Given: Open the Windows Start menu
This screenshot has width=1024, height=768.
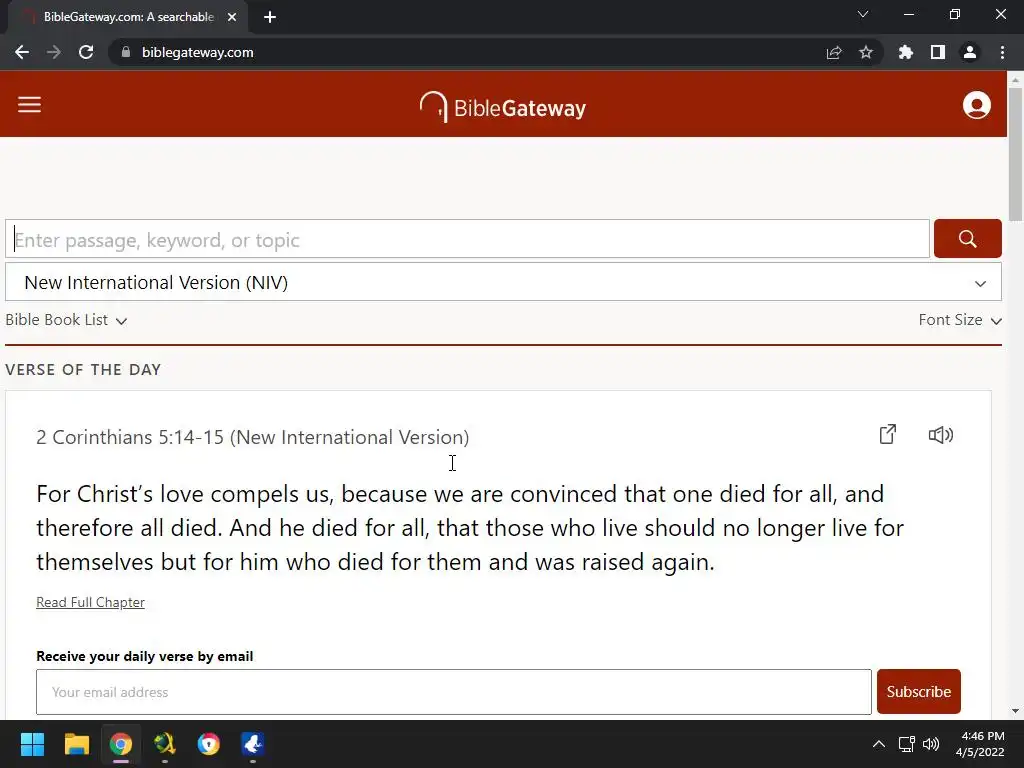Looking at the screenshot, I should [32, 744].
